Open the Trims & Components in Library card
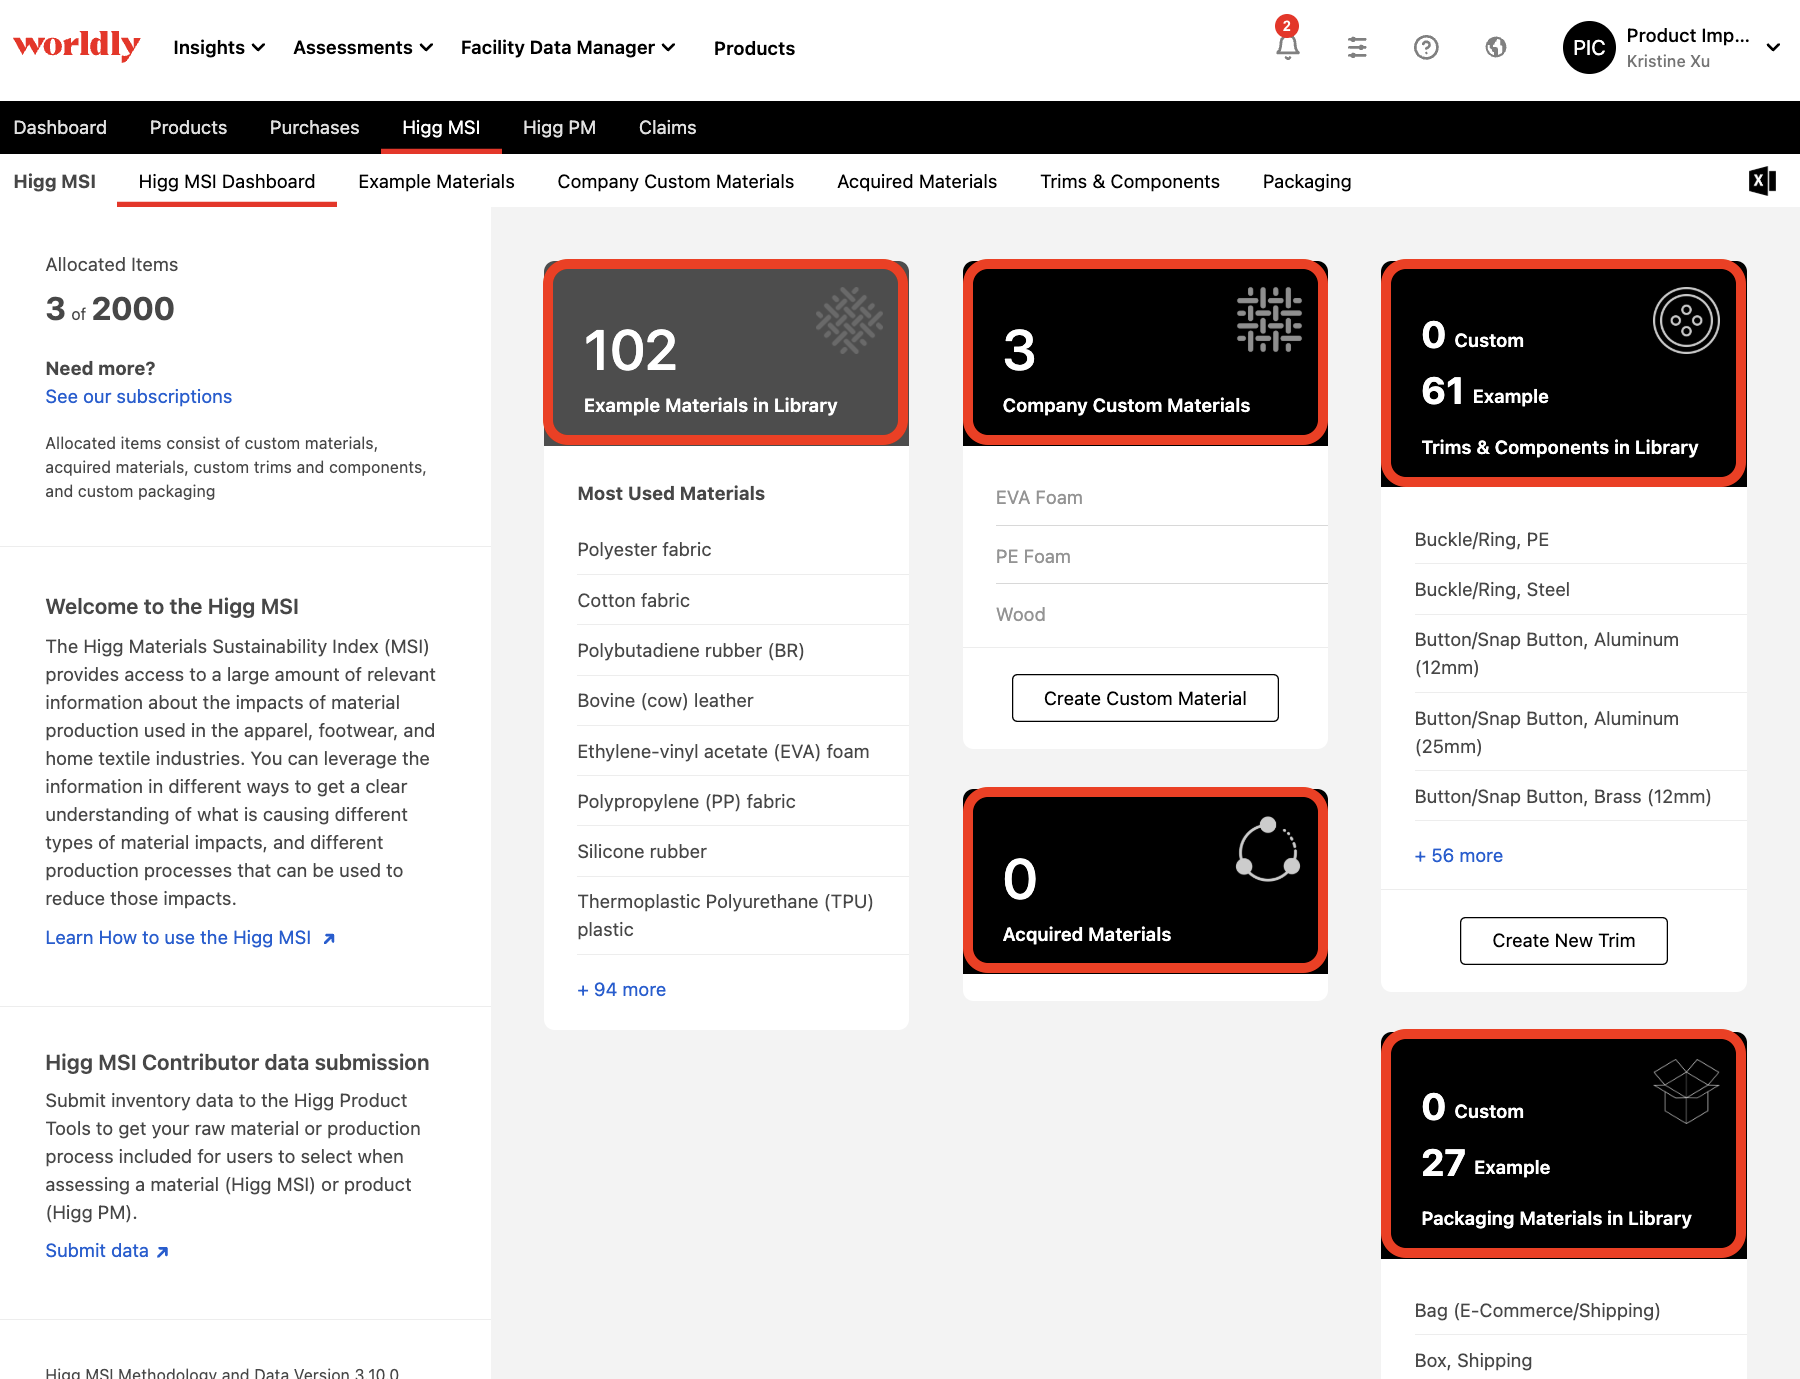This screenshot has width=1800, height=1379. (1564, 373)
